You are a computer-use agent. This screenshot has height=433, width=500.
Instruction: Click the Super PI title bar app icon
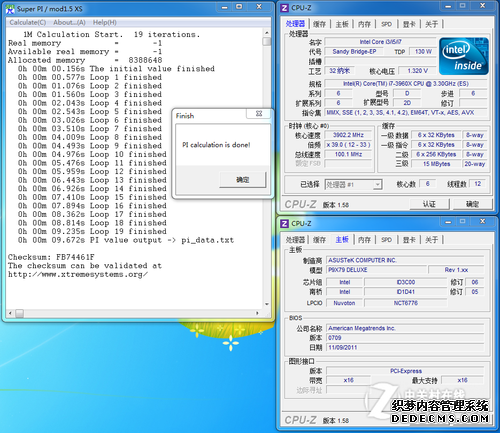click(10, 9)
